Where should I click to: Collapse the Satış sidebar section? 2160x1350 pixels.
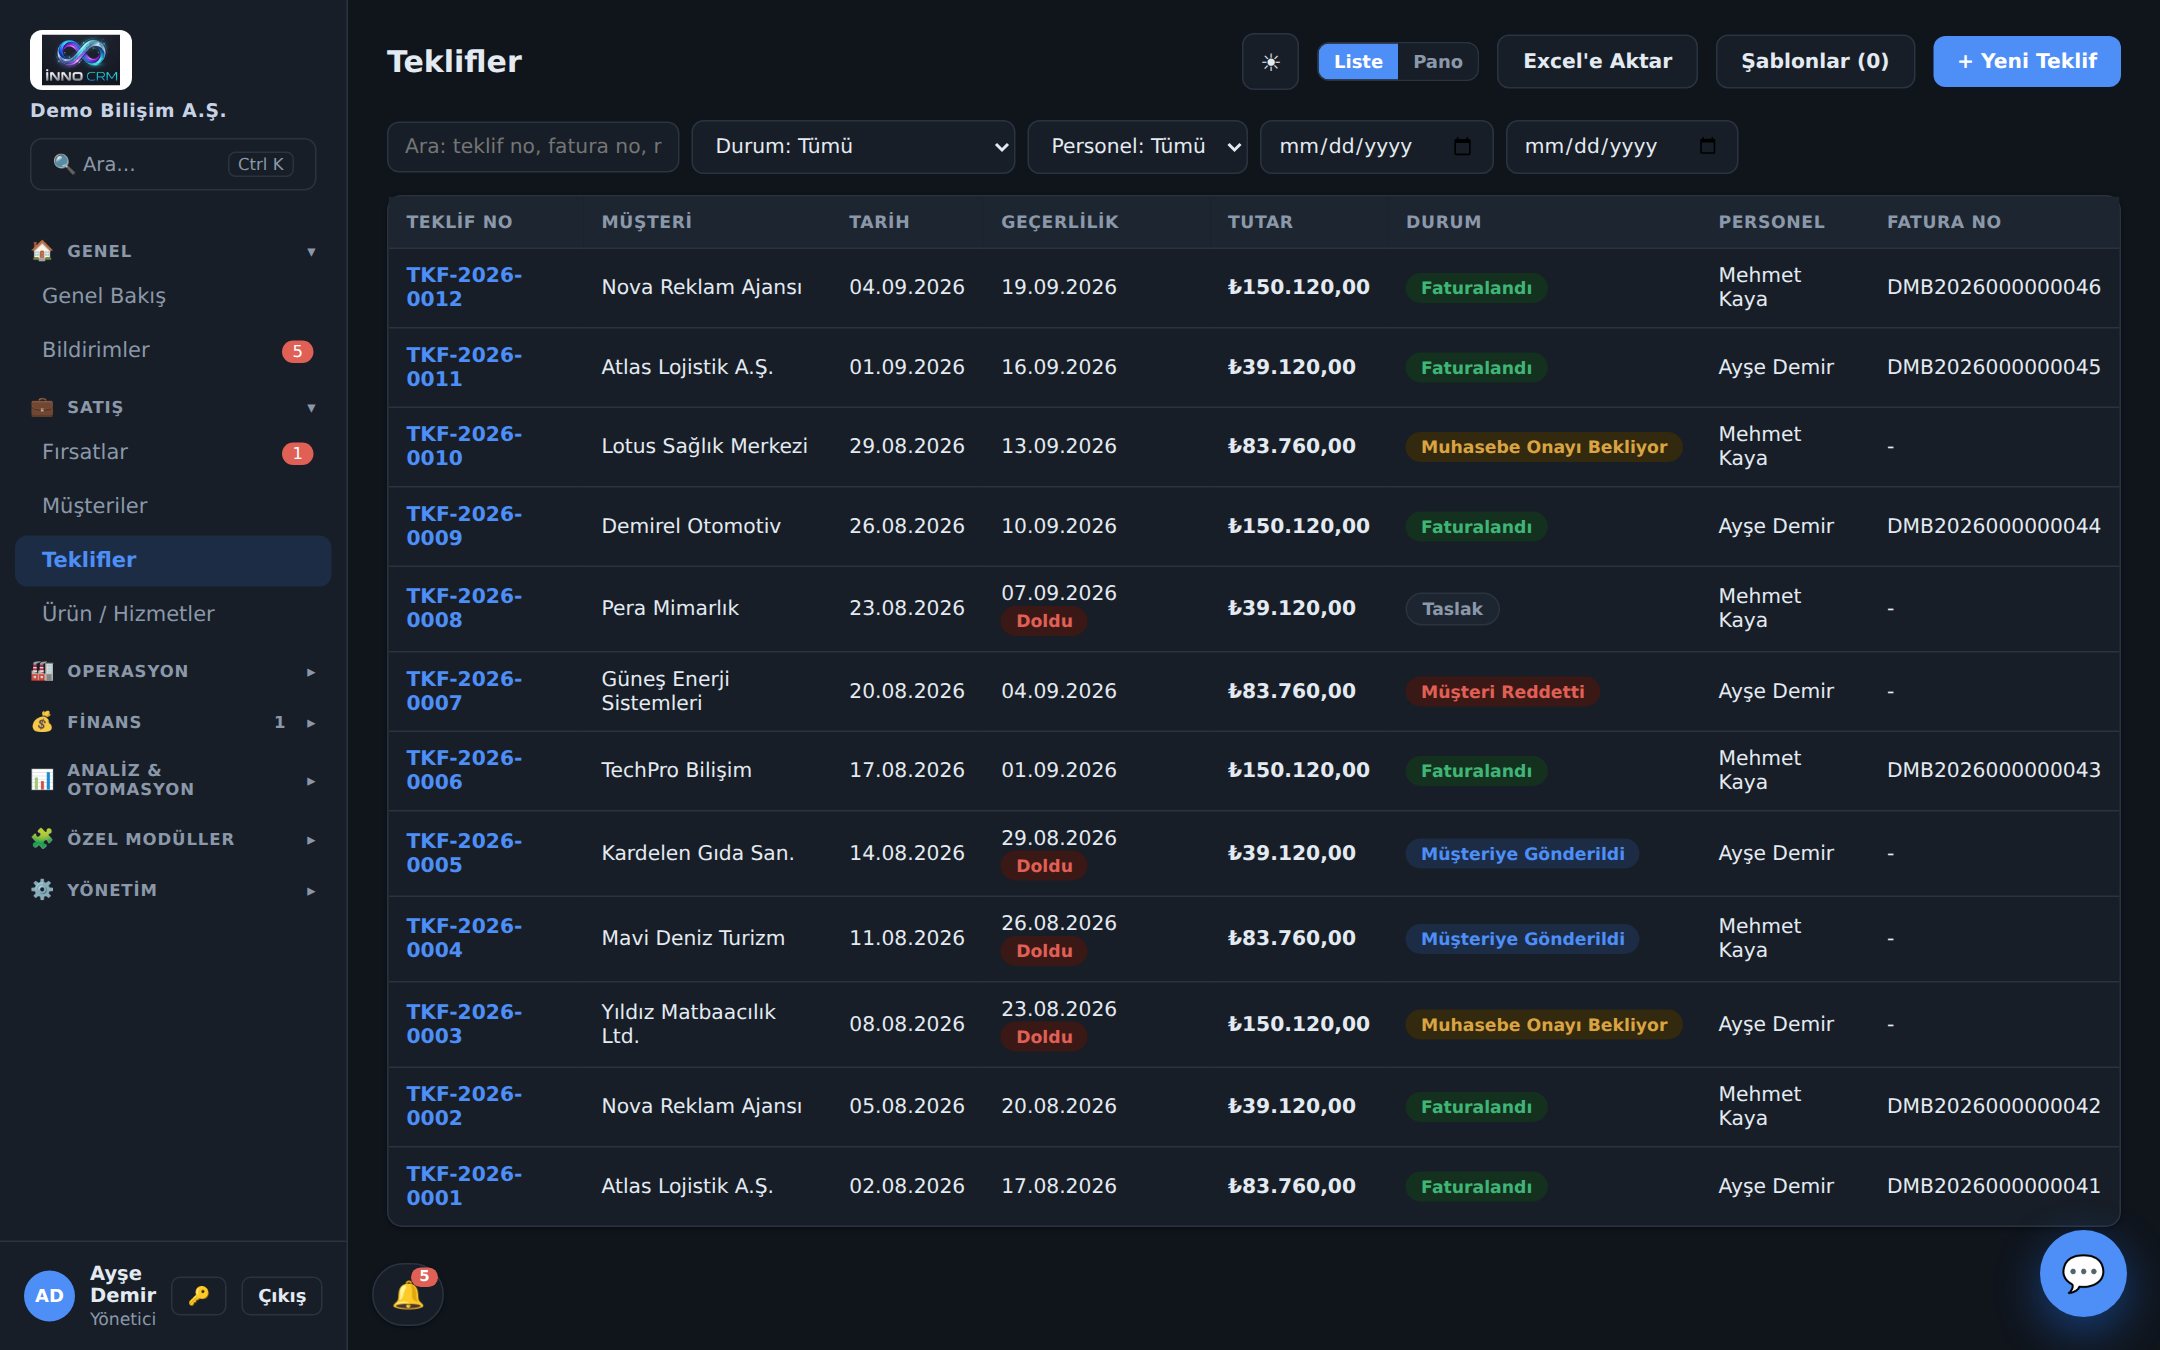pyautogui.click(x=173, y=407)
